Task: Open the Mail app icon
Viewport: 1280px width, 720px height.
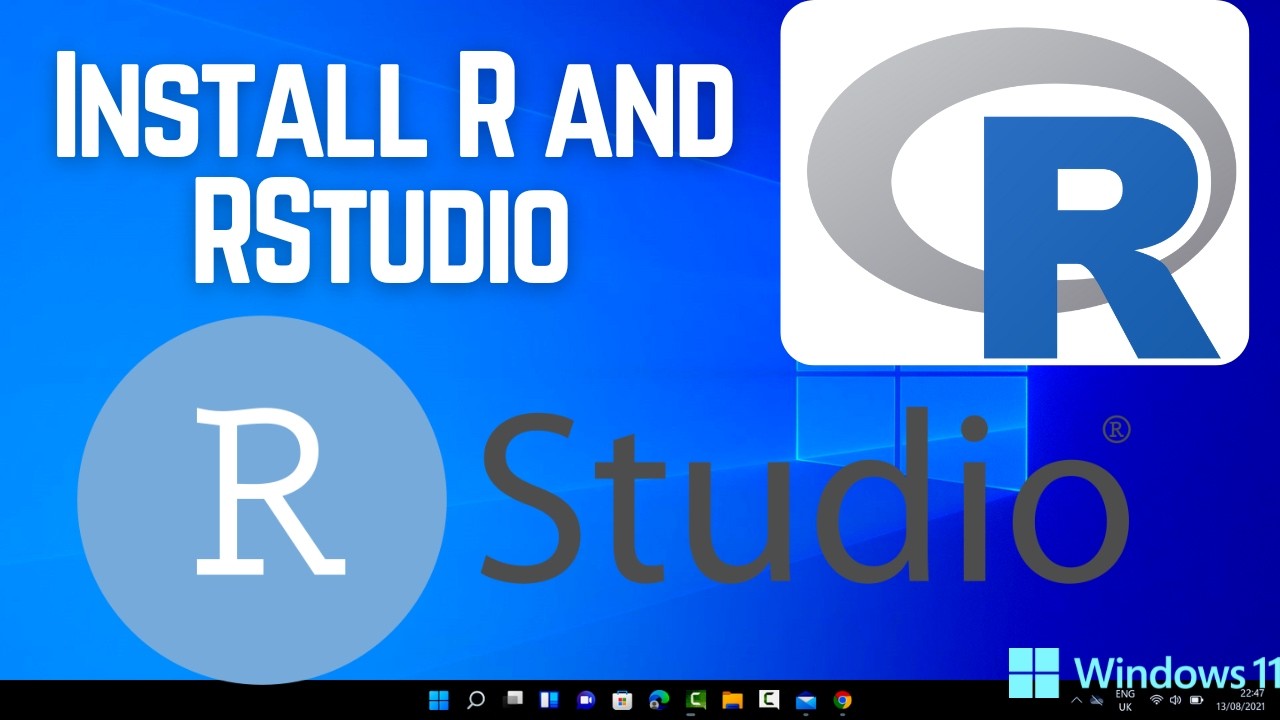Action: (x=806, y=700)
